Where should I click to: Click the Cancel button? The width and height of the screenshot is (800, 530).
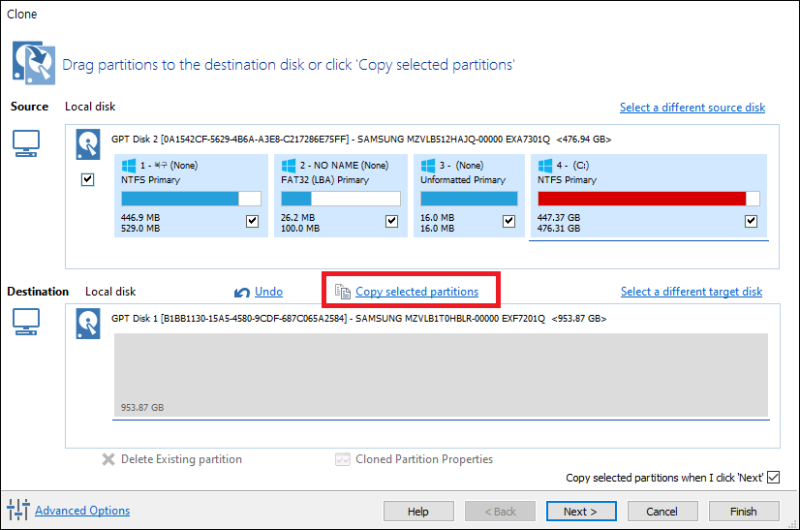[662, 511]
